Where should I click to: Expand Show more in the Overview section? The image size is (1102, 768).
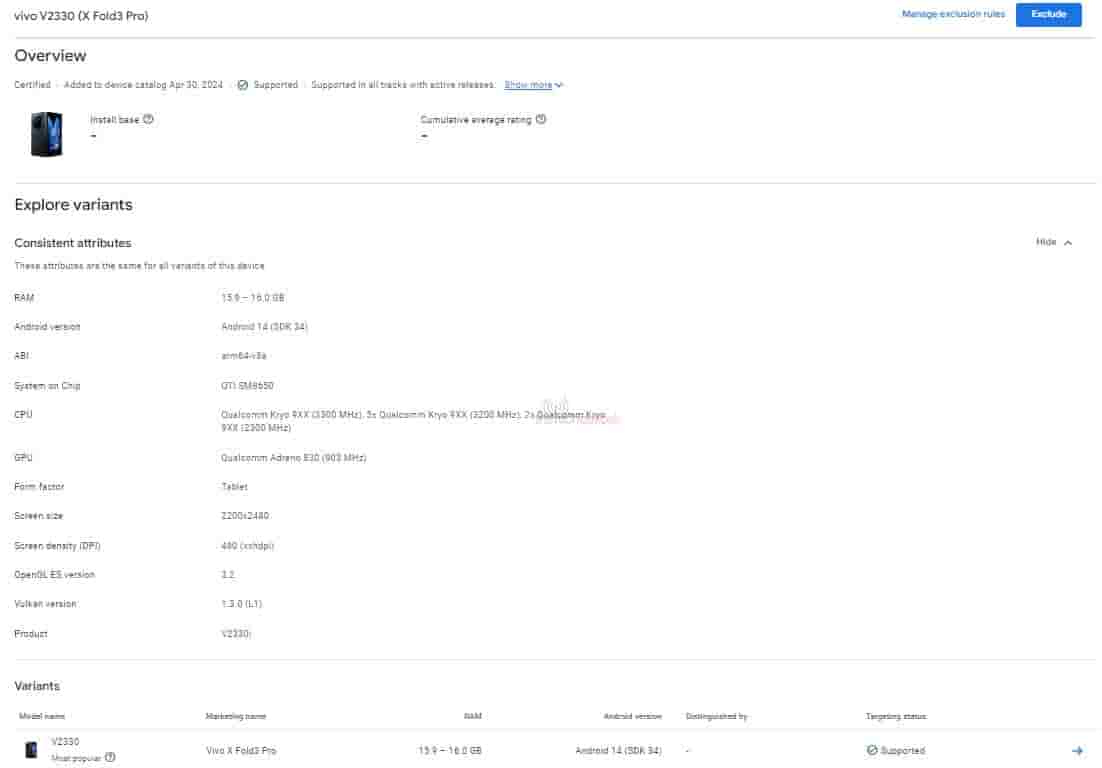pos(533,85)
